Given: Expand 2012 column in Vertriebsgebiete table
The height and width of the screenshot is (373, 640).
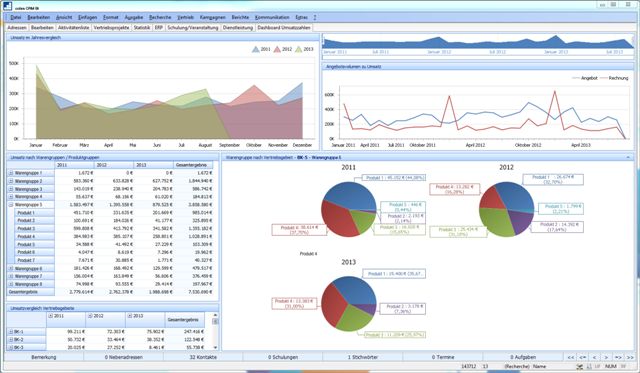Looking at the screenshot, I should pyautogui.click(x=90, y=316).
